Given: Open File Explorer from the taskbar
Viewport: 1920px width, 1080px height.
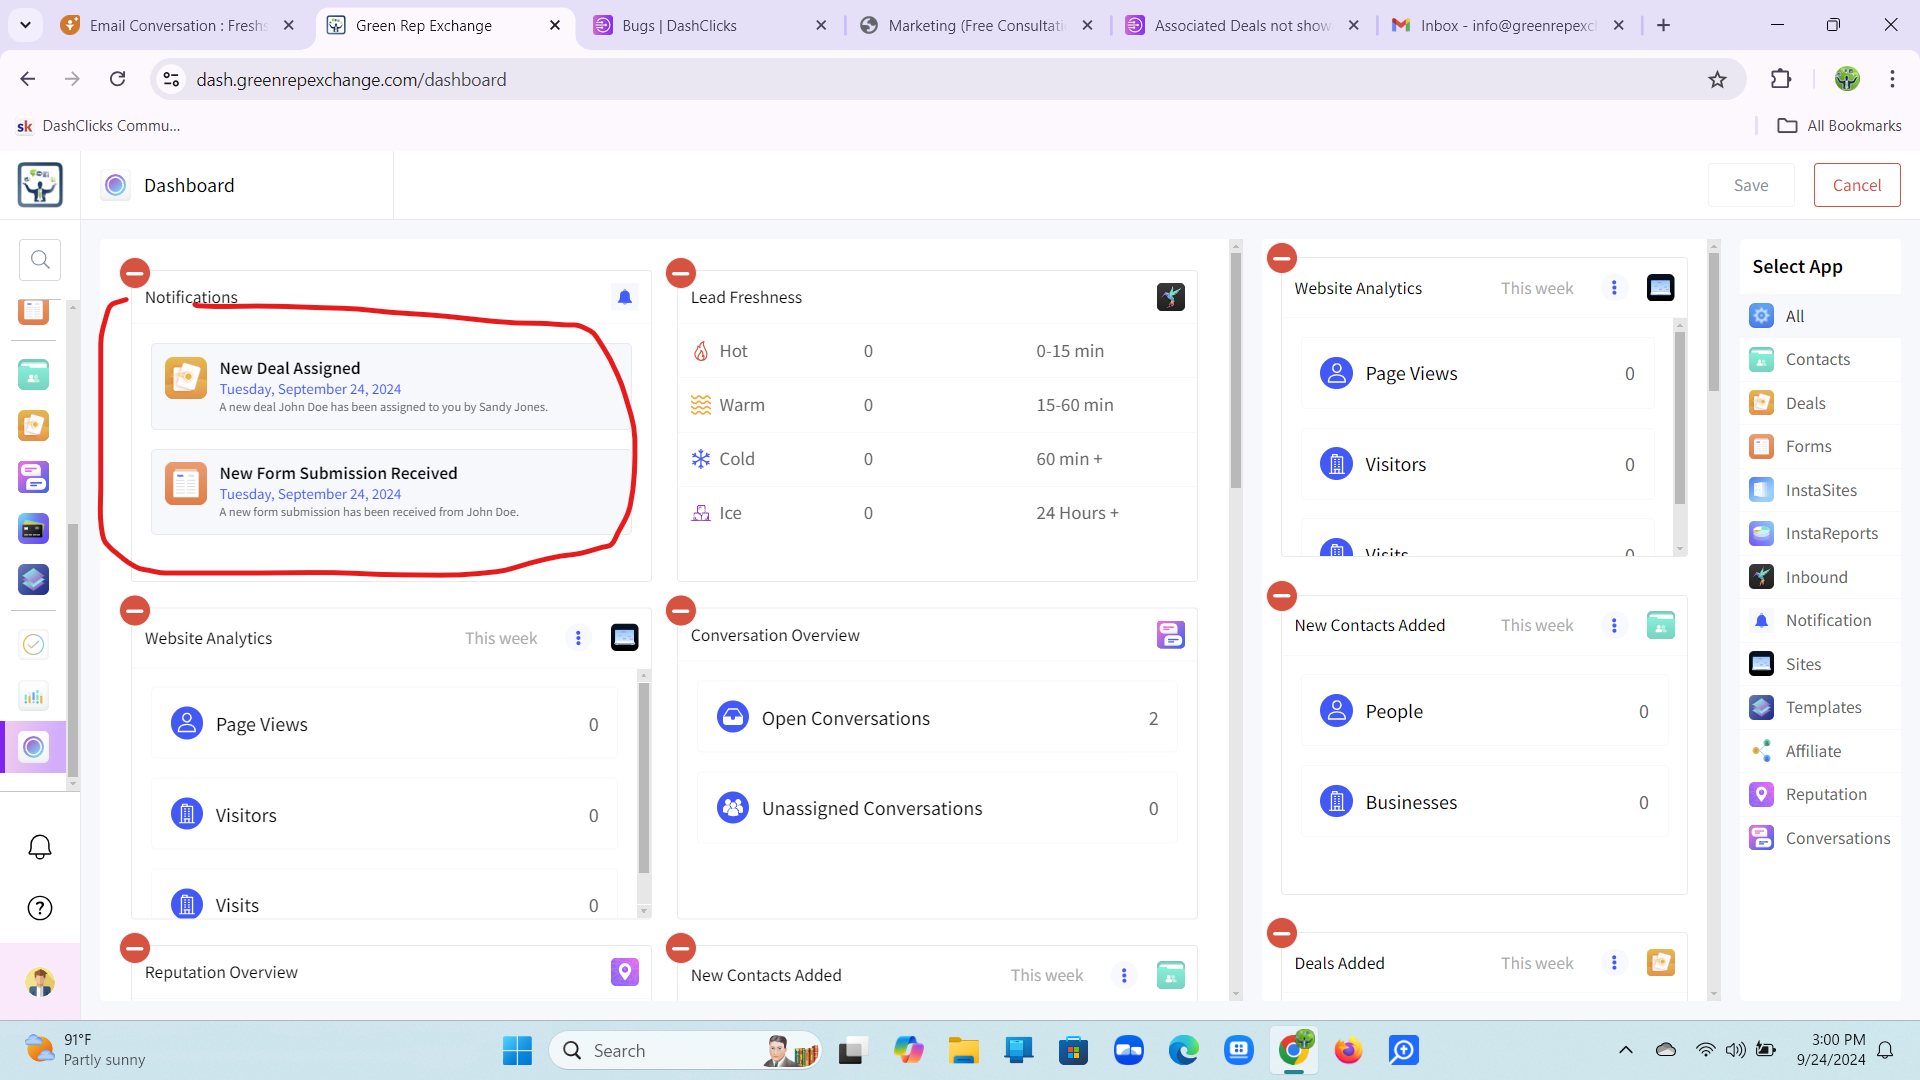Looking at the screenshot, I should (x=964, y=1050).
